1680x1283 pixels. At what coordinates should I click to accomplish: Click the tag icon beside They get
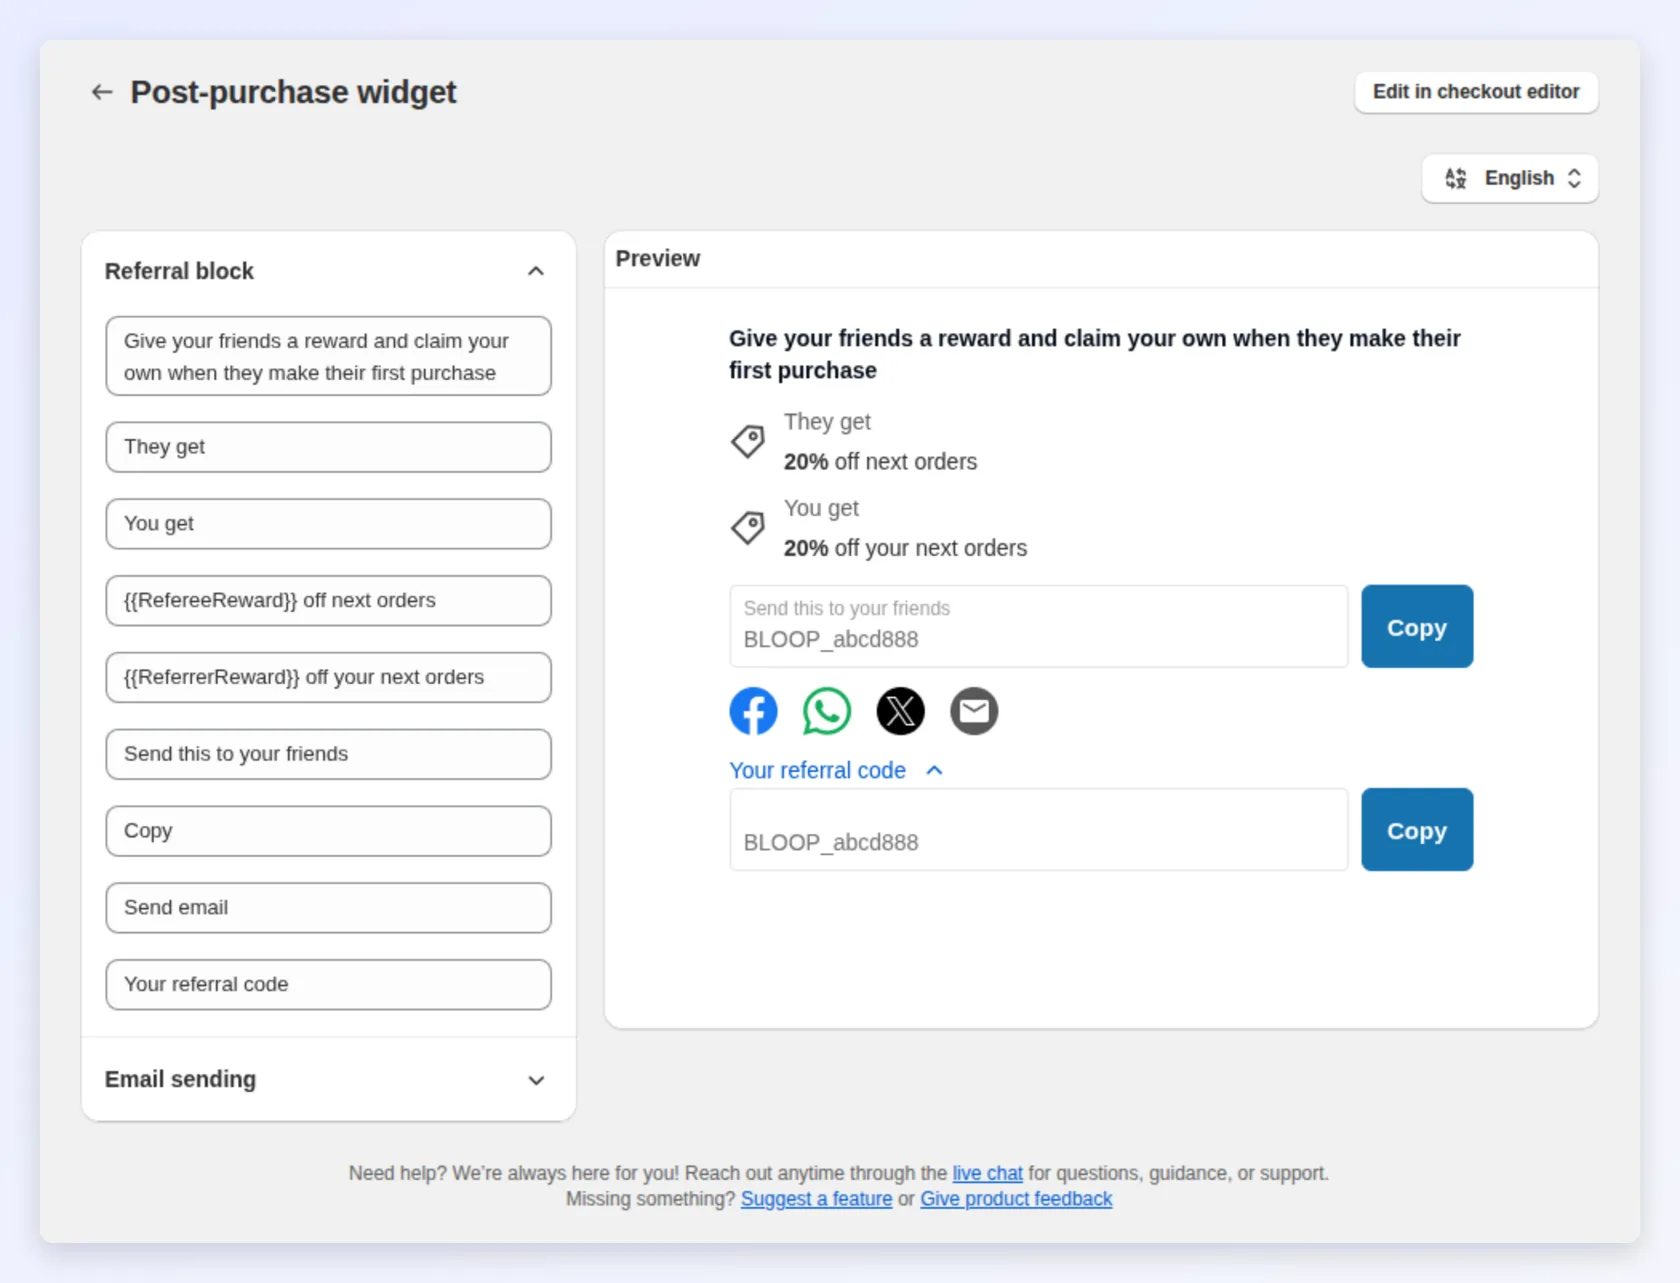pyautogui.click(x=748, y=441)
